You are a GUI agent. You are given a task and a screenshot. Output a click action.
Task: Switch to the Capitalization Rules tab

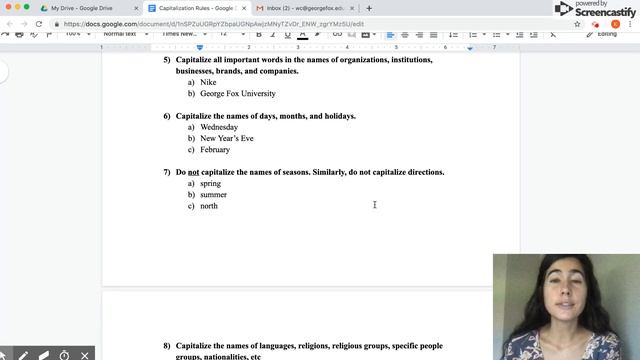pos(197,8)
